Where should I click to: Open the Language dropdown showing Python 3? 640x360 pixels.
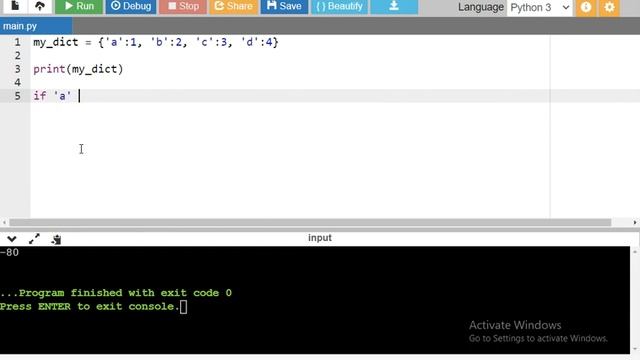tap(540, 7)
